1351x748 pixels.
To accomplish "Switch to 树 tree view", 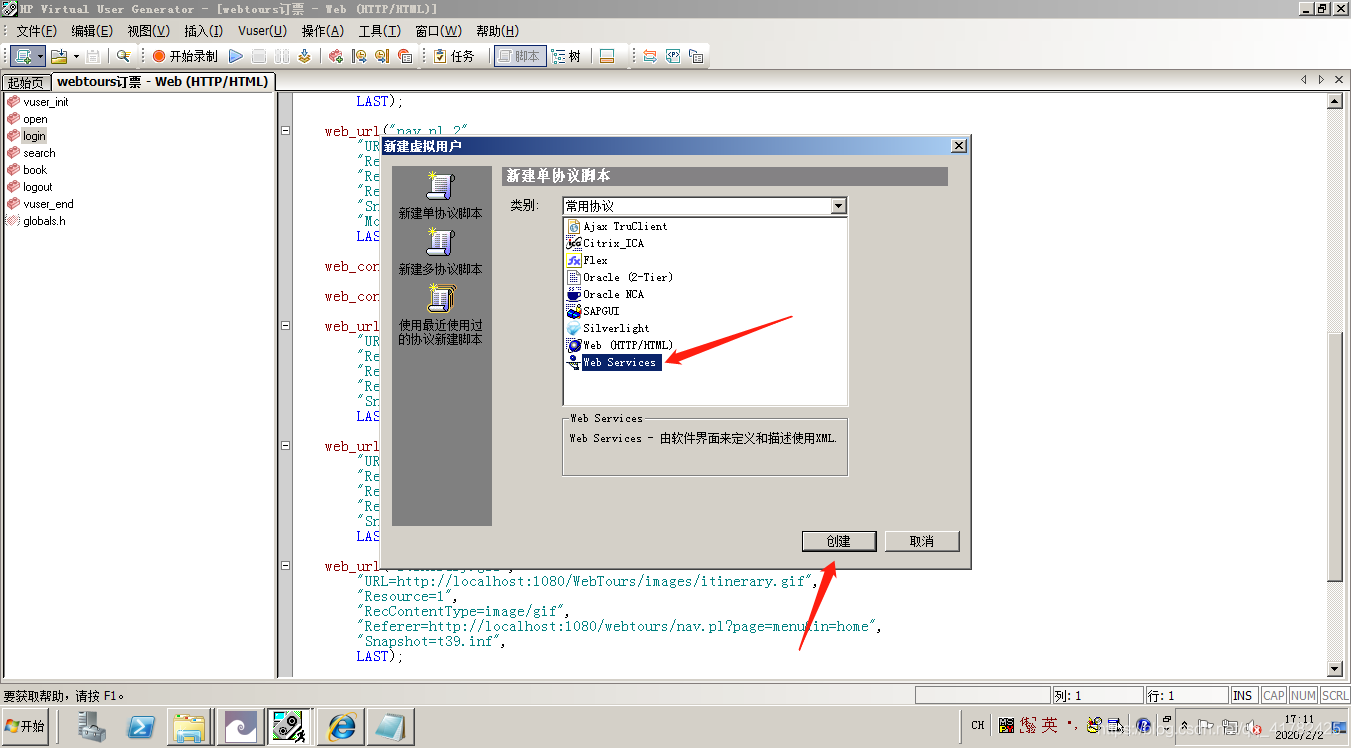I will click(567, 56).
